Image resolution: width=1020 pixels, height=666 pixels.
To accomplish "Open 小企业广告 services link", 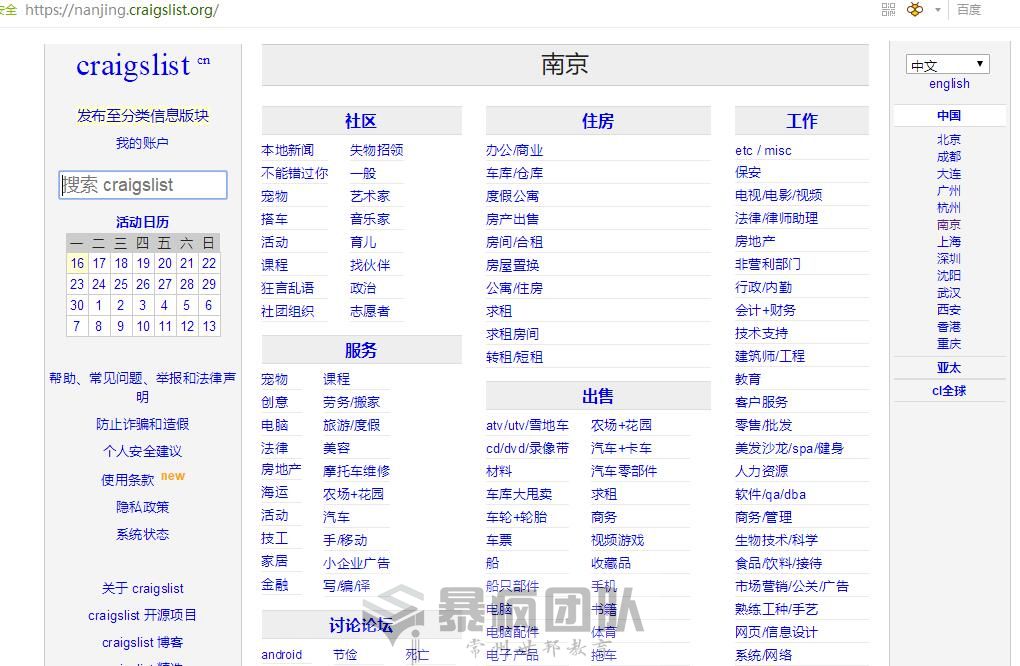I will 356,563.
